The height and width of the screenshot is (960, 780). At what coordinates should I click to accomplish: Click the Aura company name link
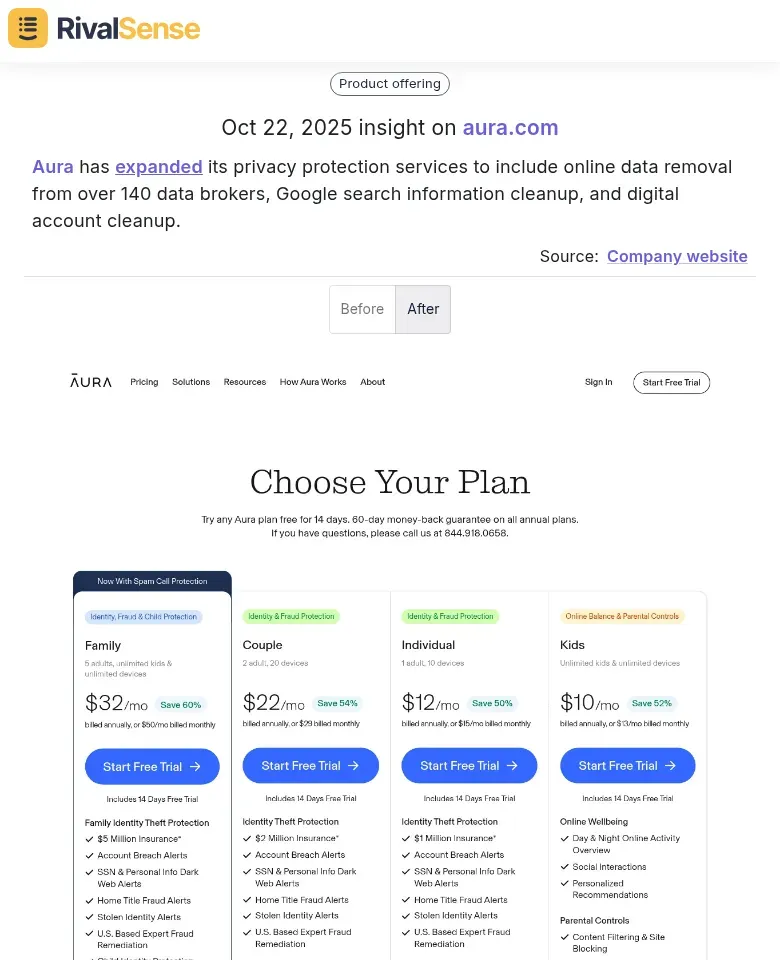[x=53, y=167]
